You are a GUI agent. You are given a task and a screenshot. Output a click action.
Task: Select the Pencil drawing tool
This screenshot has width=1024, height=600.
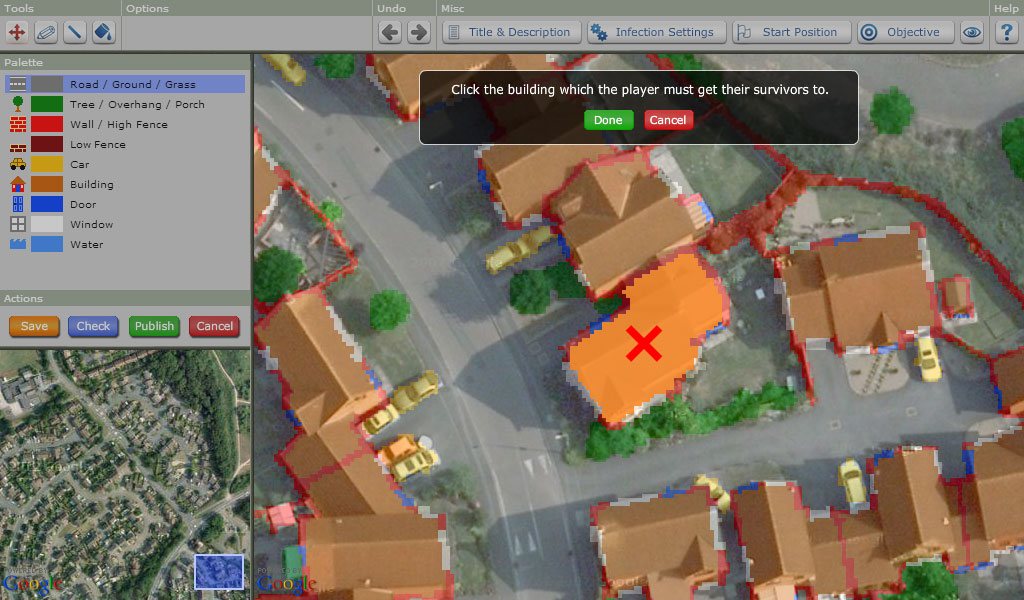(x=46, y=32)
